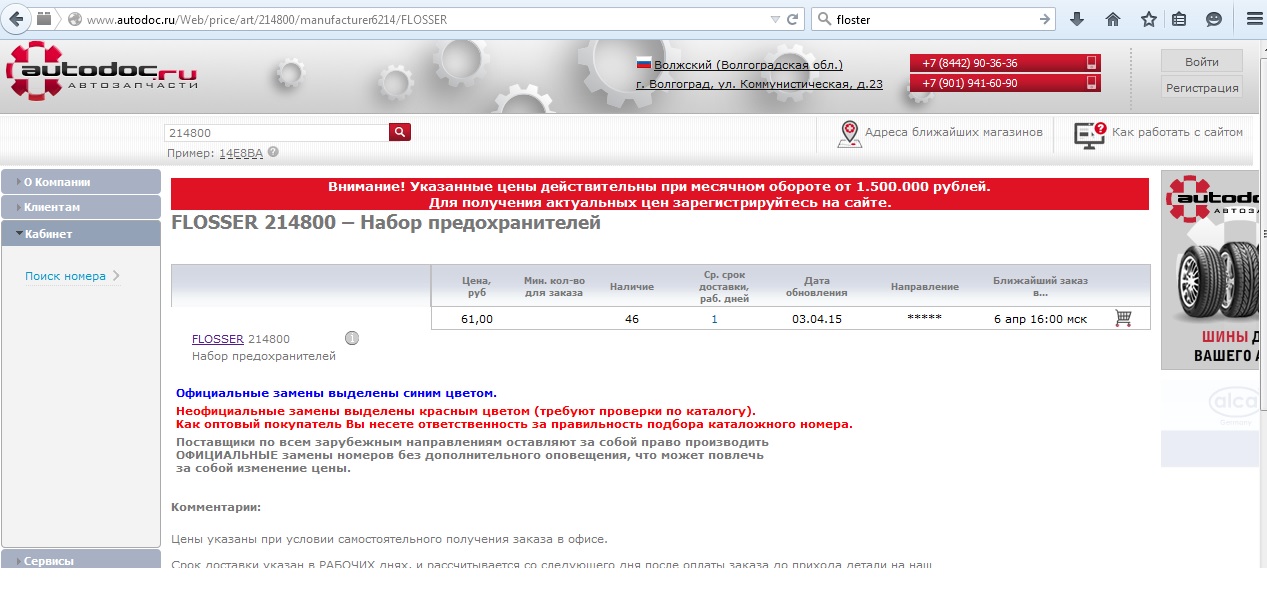Click the Цена, руб column header
Image resolution: width=1267 pixels, height=614 pixels.
click(477, 287)
